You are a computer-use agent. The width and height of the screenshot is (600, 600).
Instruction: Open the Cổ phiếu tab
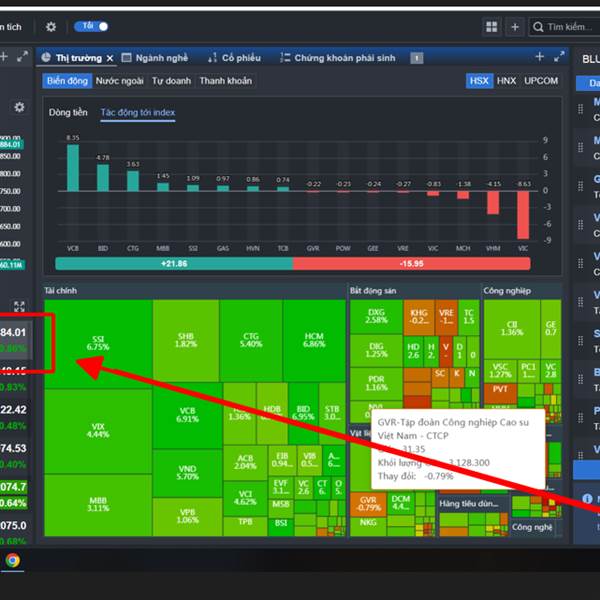coord(234,58)
